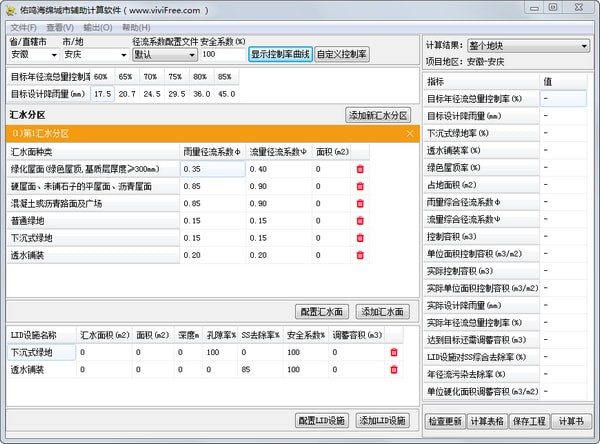The height and width of the screenshot is (444, 600).
Task: Click the 检查更新 button
Action: [445, 421]
